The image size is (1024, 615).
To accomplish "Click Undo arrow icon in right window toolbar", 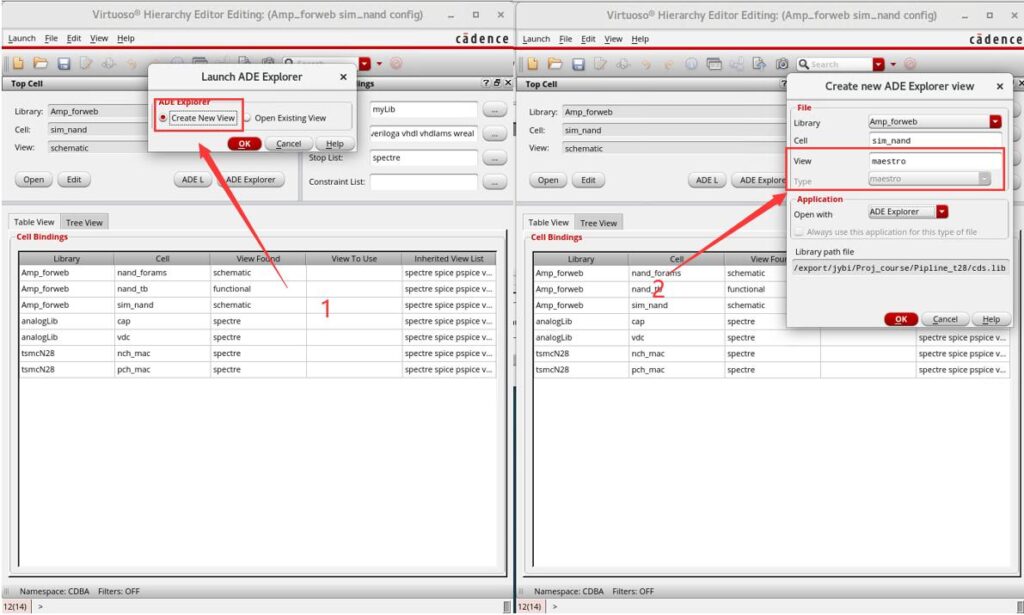I will pos(646,64).
